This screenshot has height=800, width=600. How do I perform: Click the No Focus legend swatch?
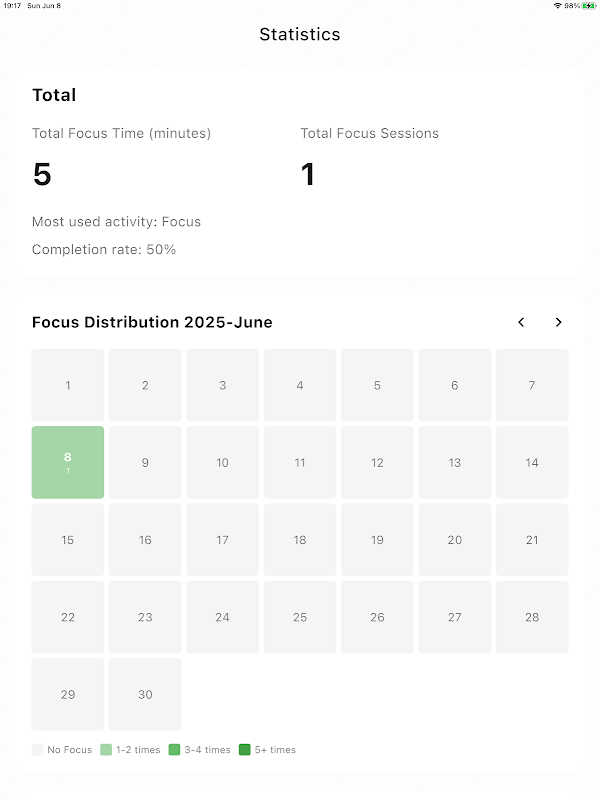point(38,750)
